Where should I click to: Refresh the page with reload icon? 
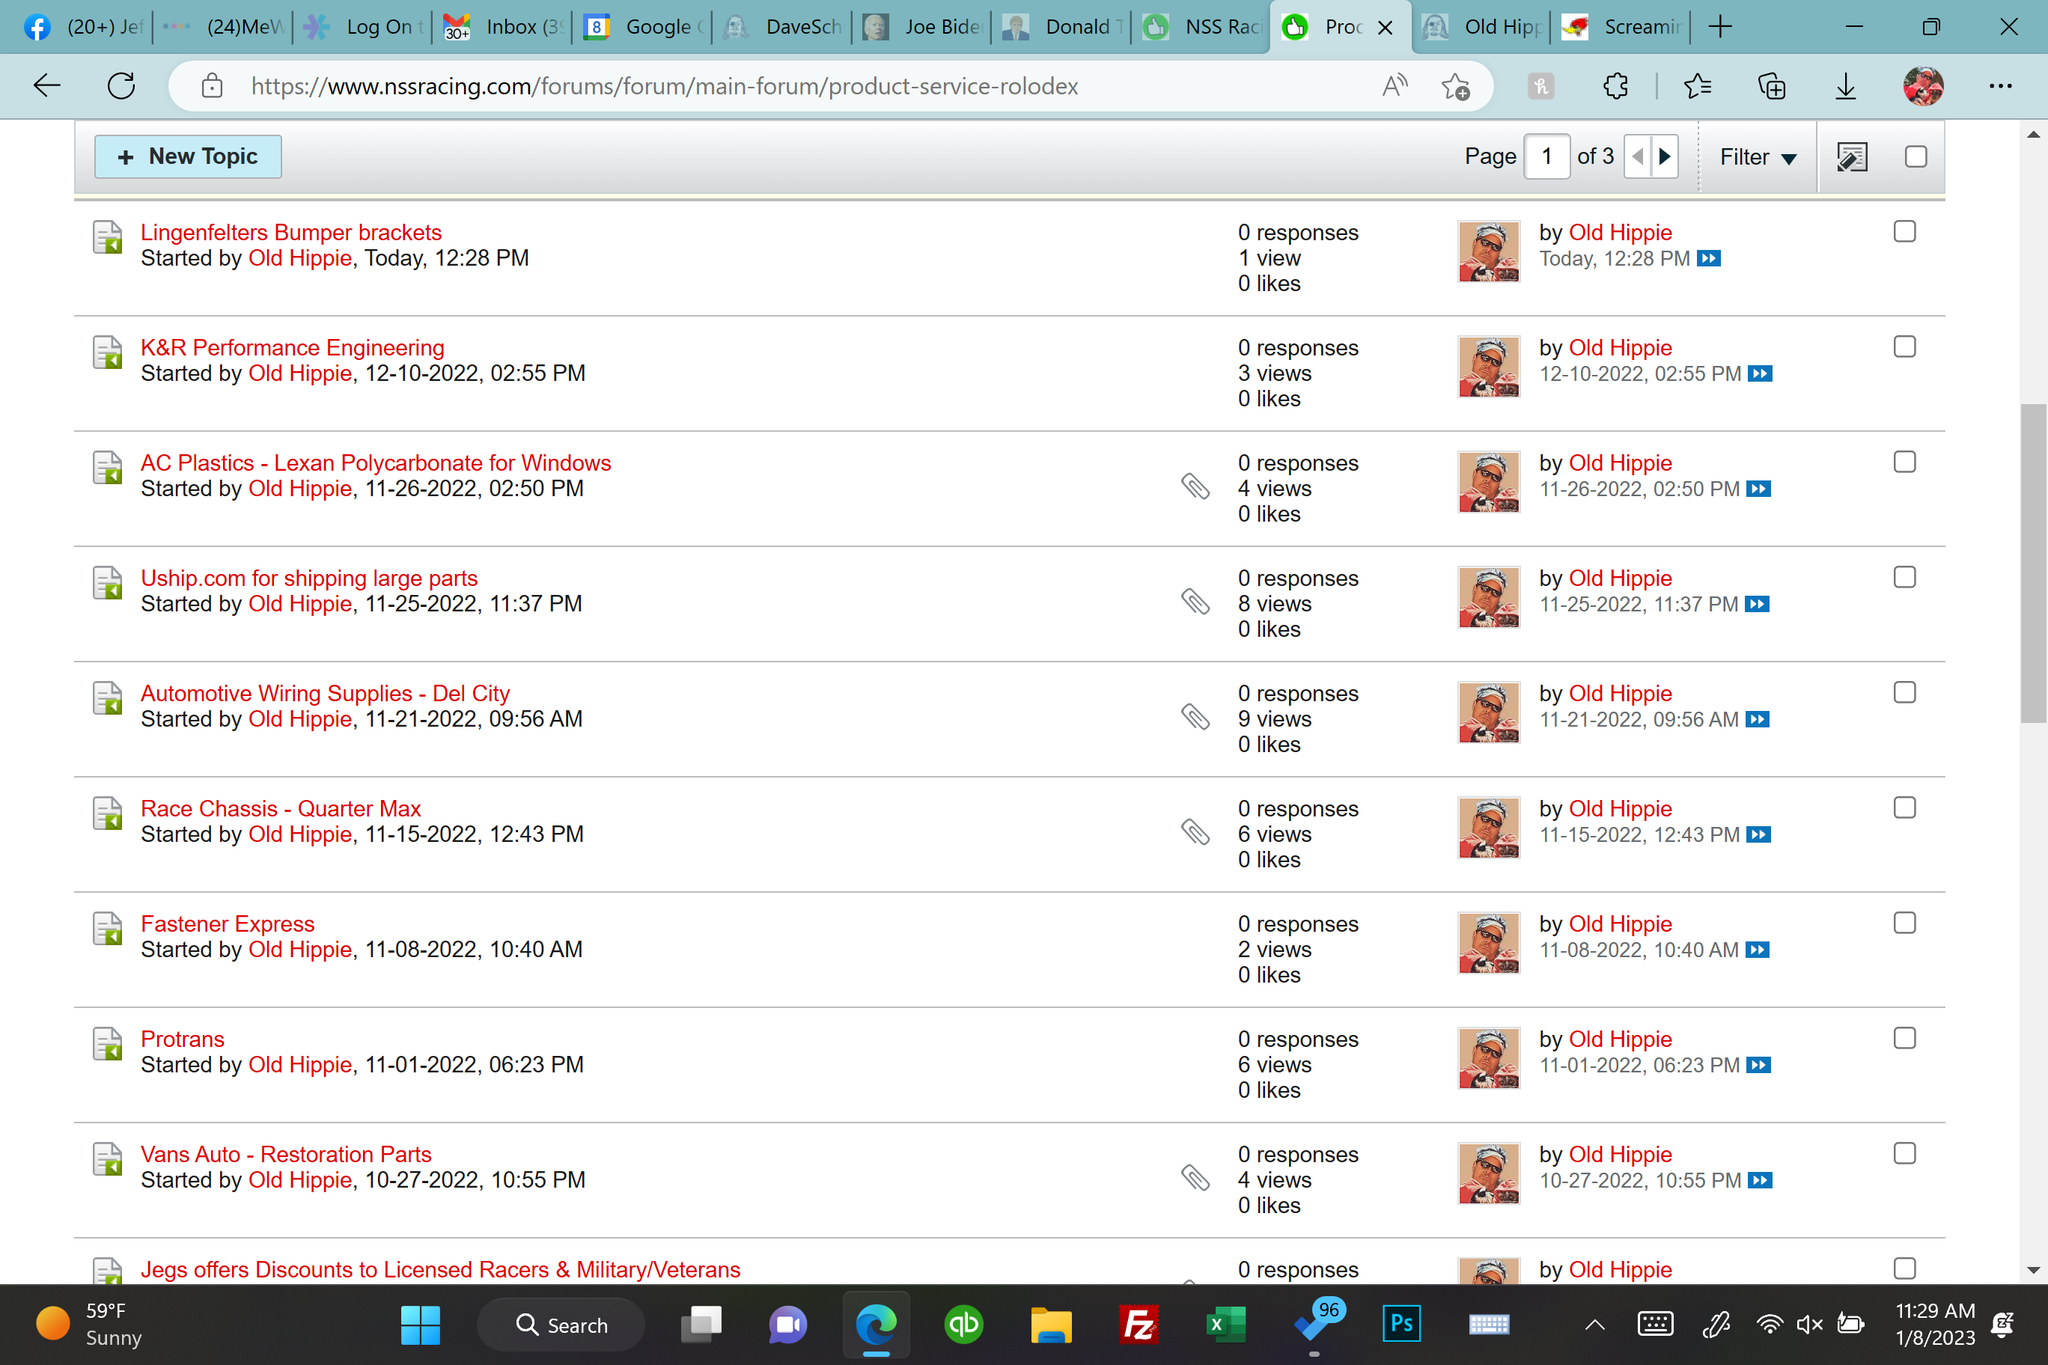(x=121, y=86)
